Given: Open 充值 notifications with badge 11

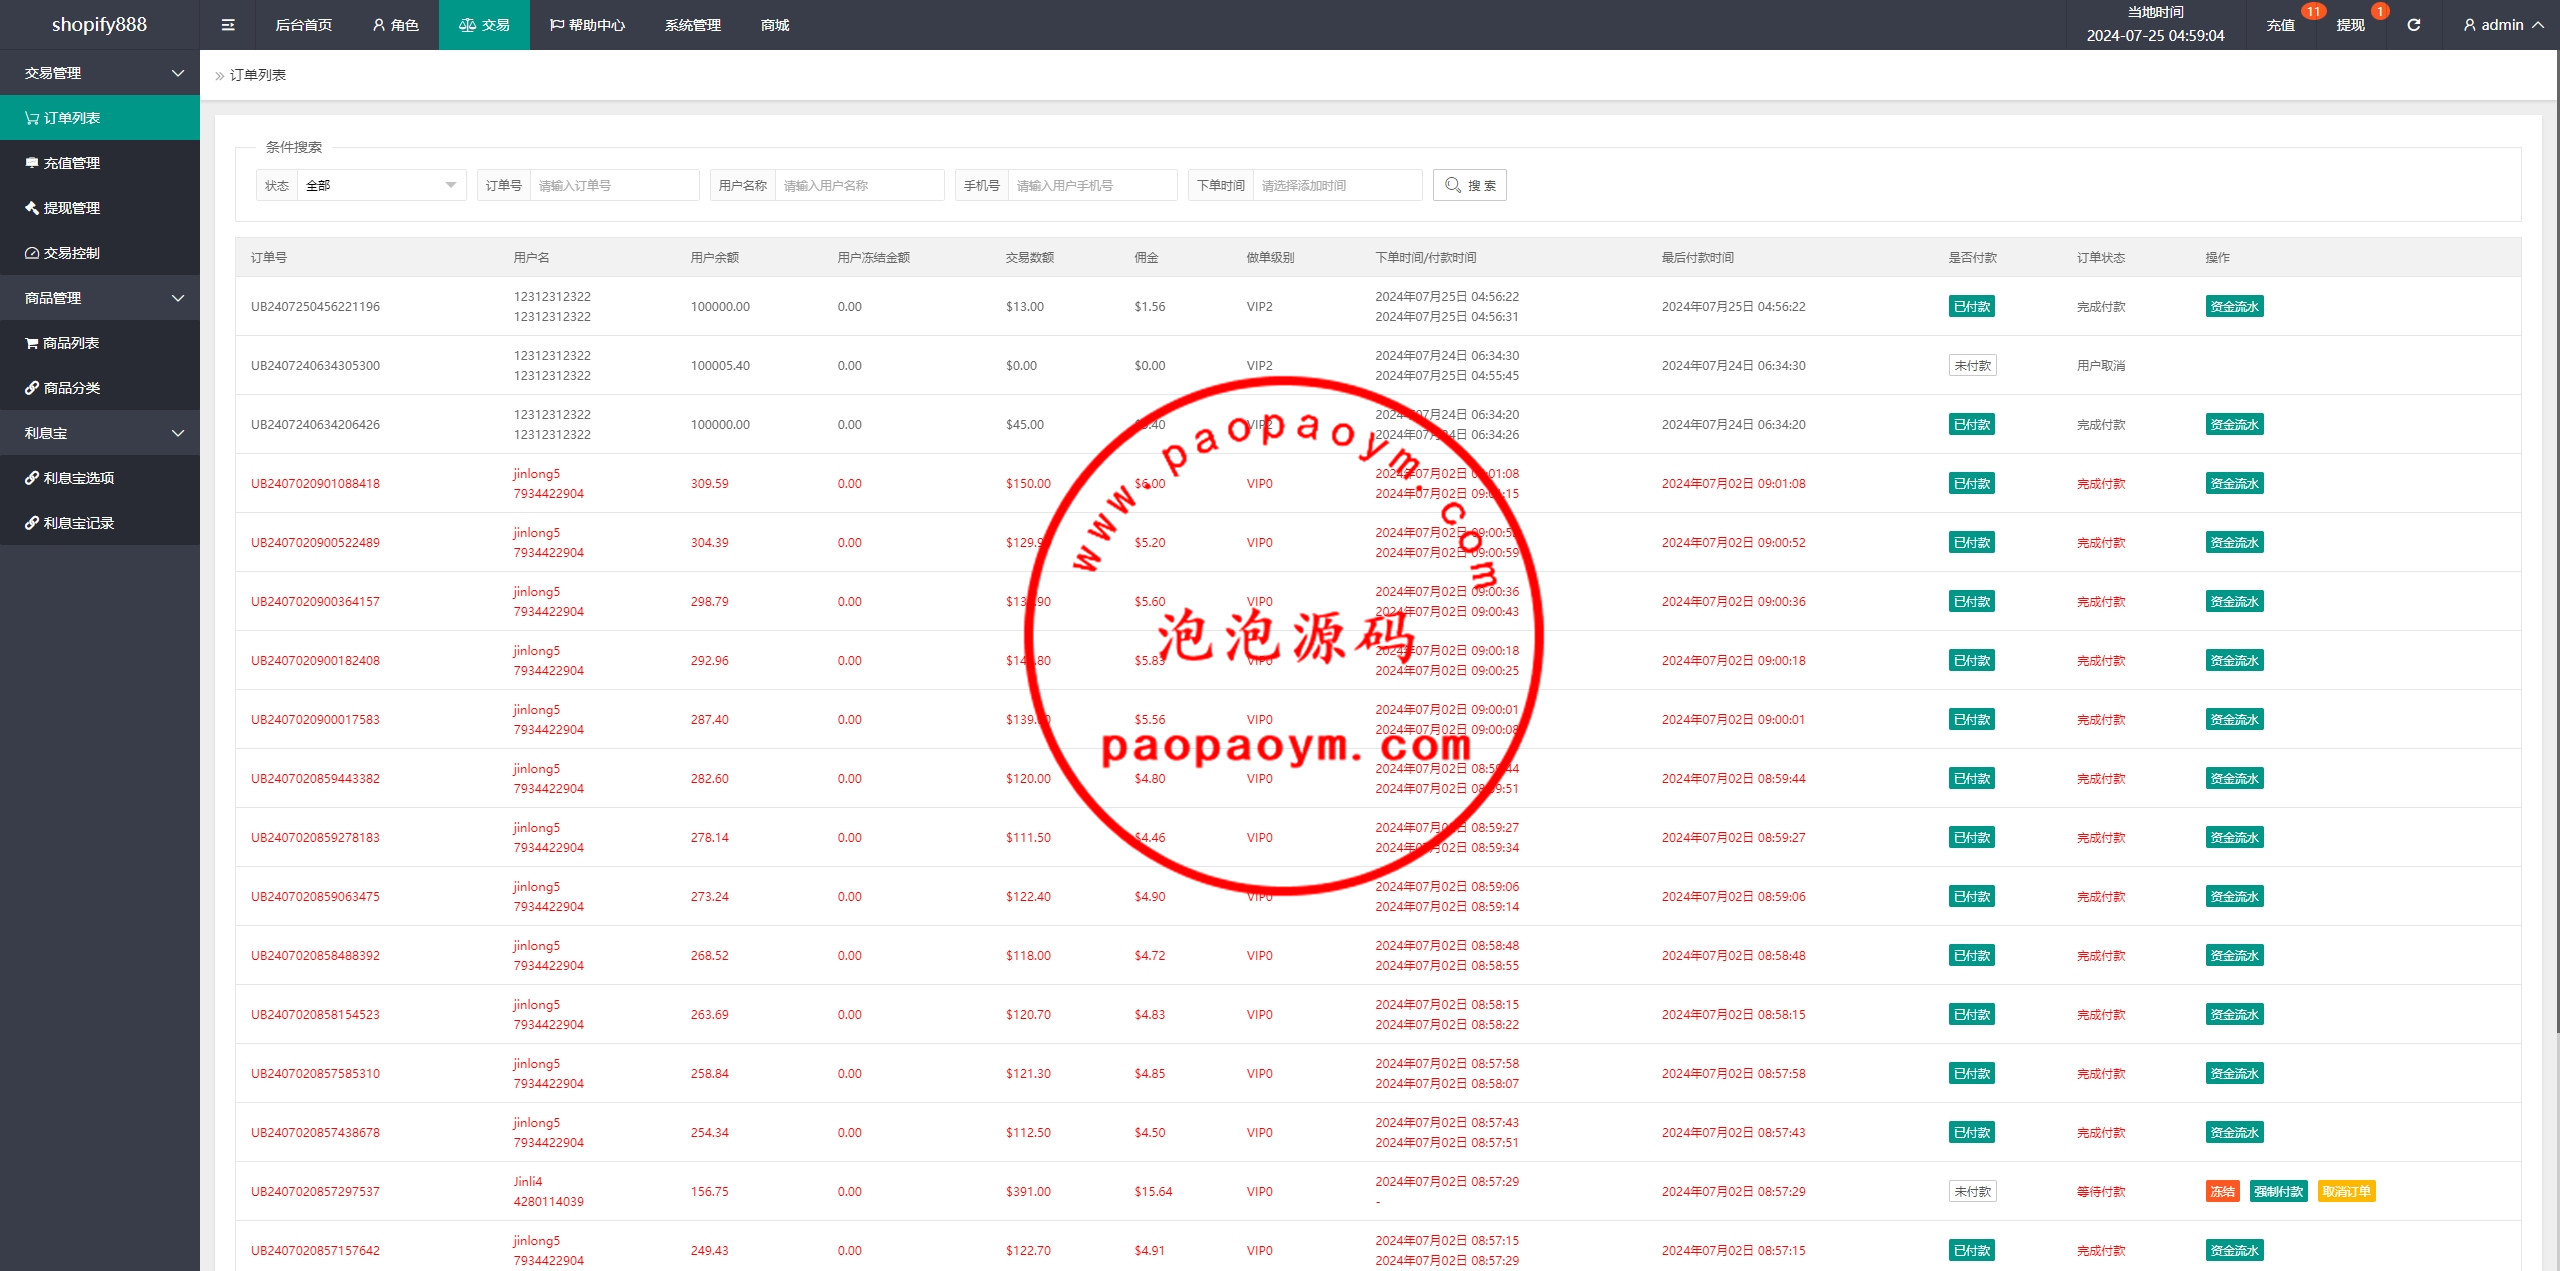Looking at the screenshot, I should click(x=2280, y=25).
